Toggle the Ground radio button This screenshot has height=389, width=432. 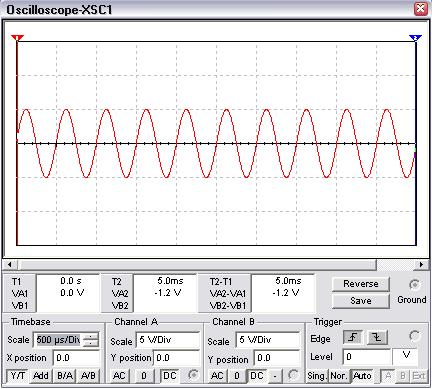click(415, 285)
